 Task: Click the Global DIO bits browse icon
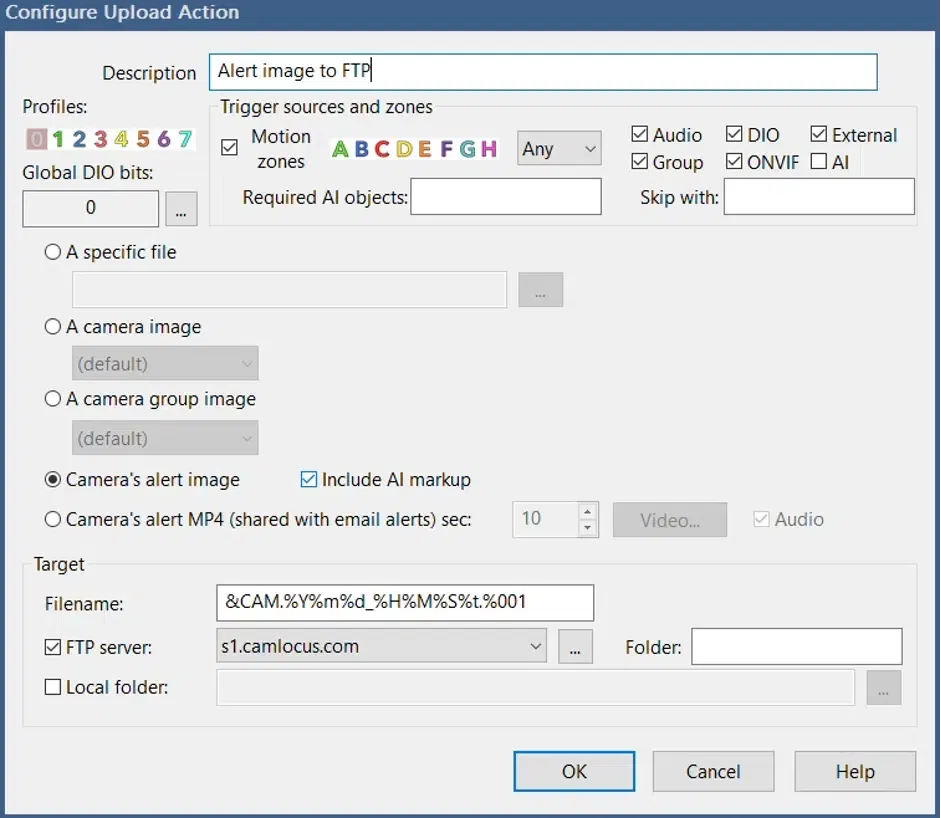pyautogui.click(x=182, y=209)
